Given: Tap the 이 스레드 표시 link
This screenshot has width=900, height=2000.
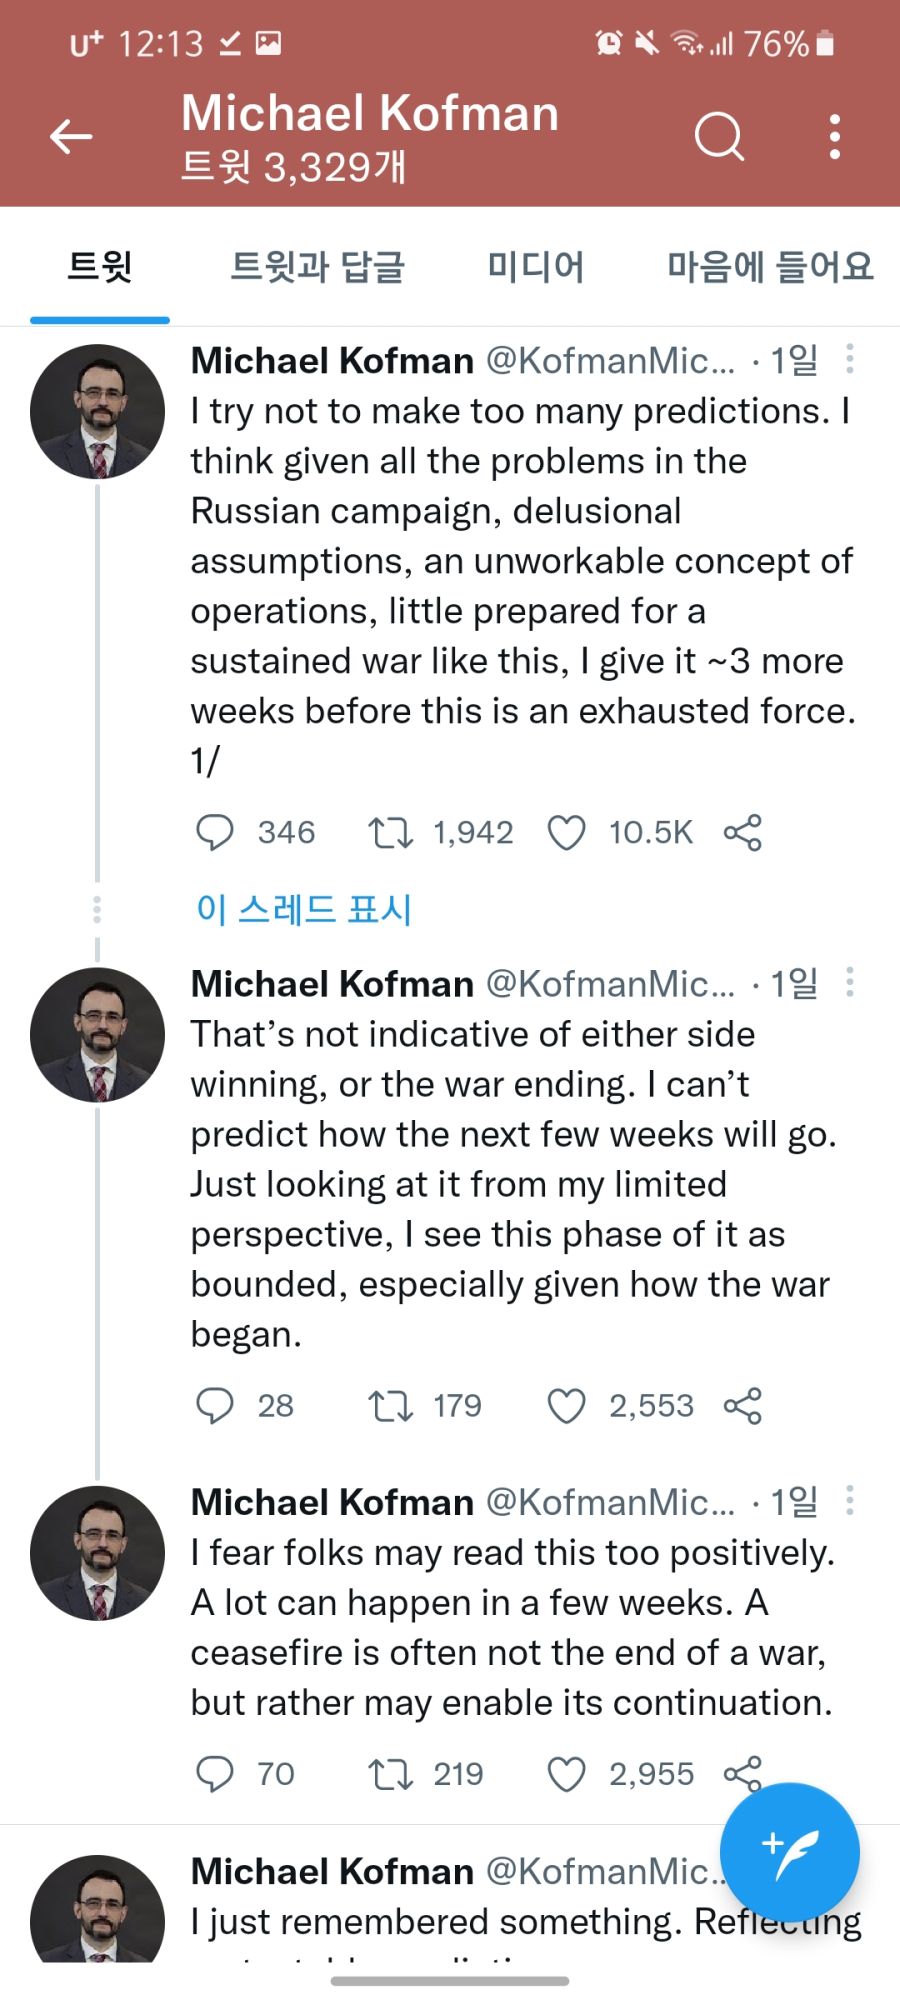Looking at the screenshot, I should click(304, 909).
